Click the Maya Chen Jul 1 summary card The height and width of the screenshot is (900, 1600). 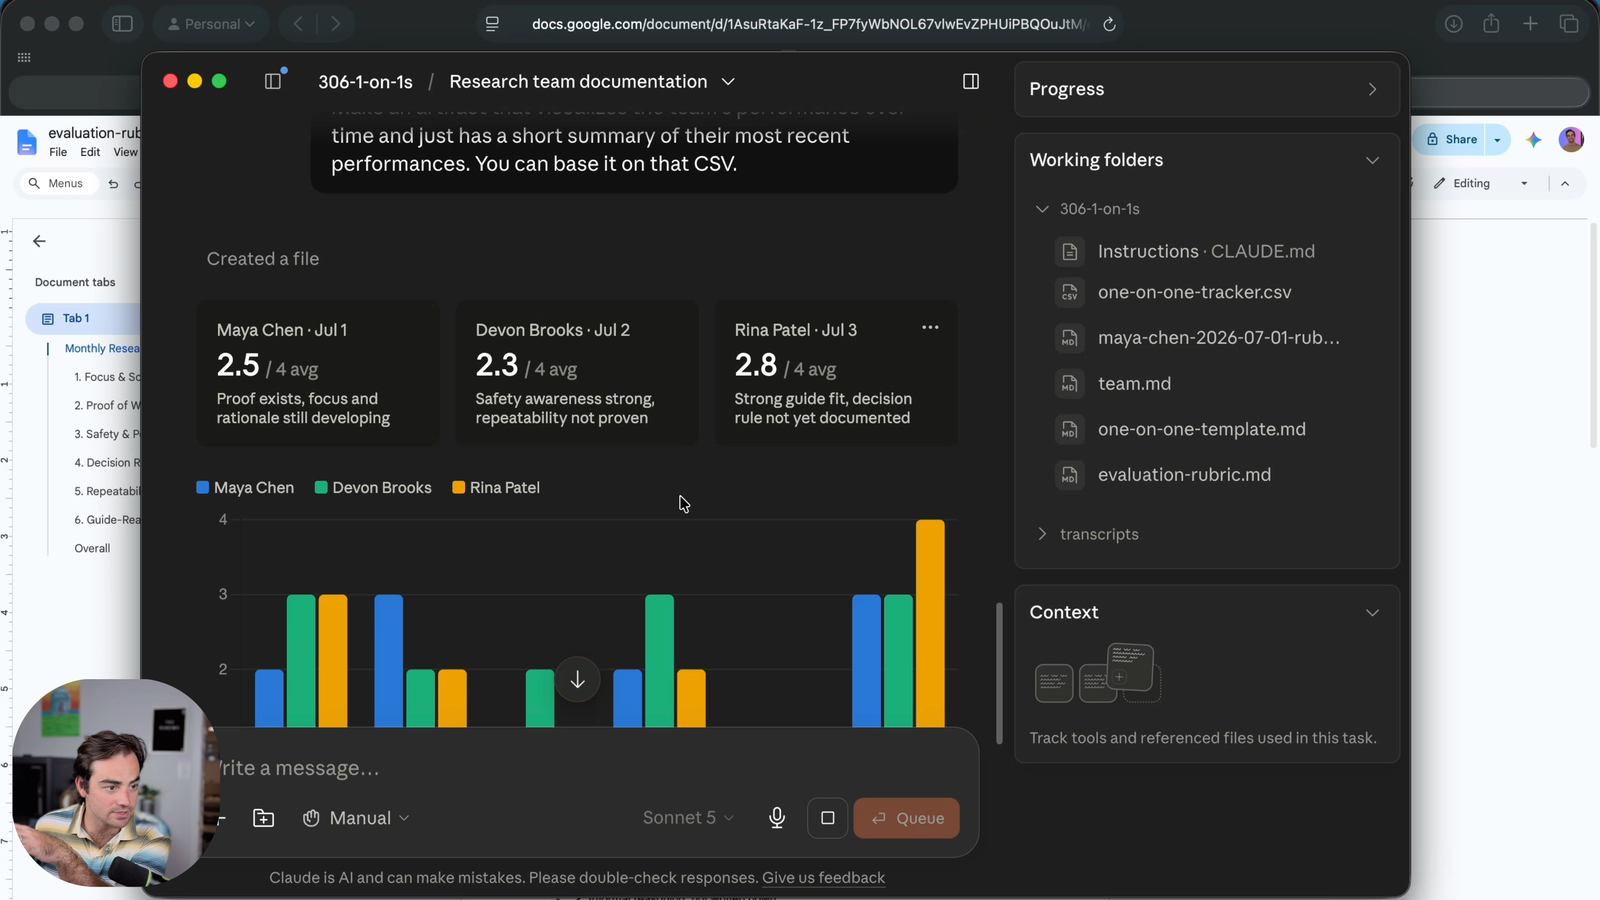pos(318,373)
